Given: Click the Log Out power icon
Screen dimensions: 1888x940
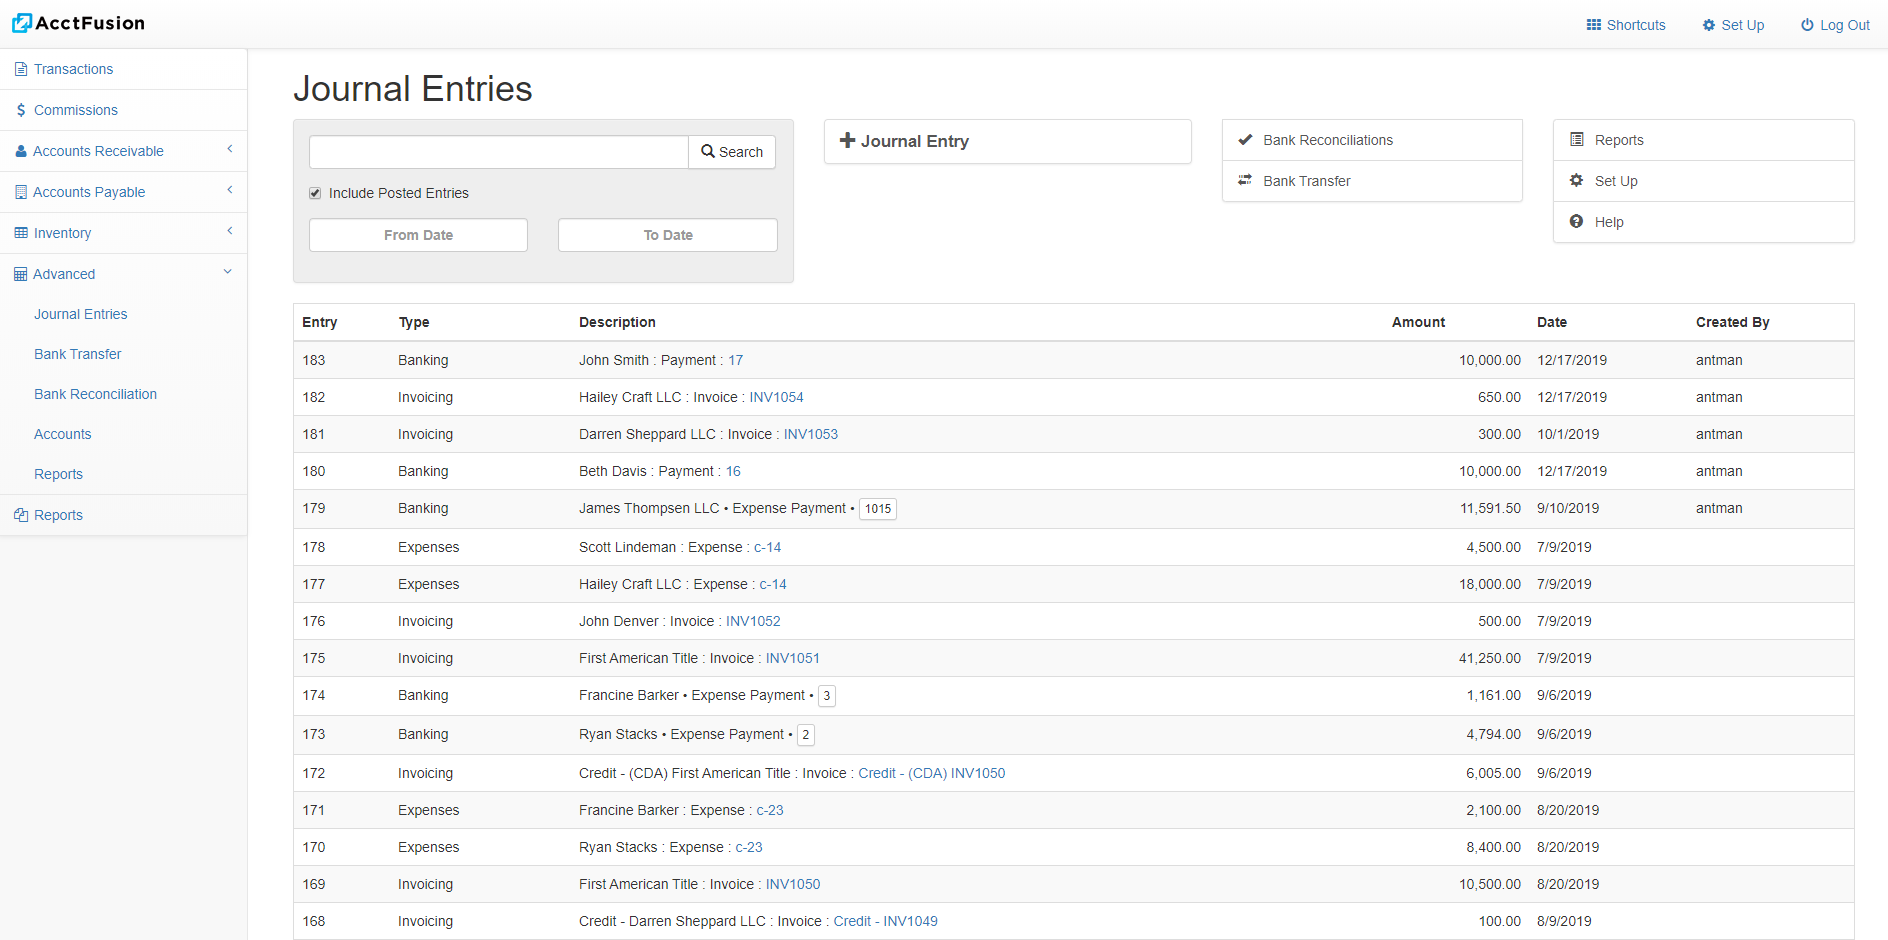Looking at the screenshot, I should click(x=1807, y=25).
